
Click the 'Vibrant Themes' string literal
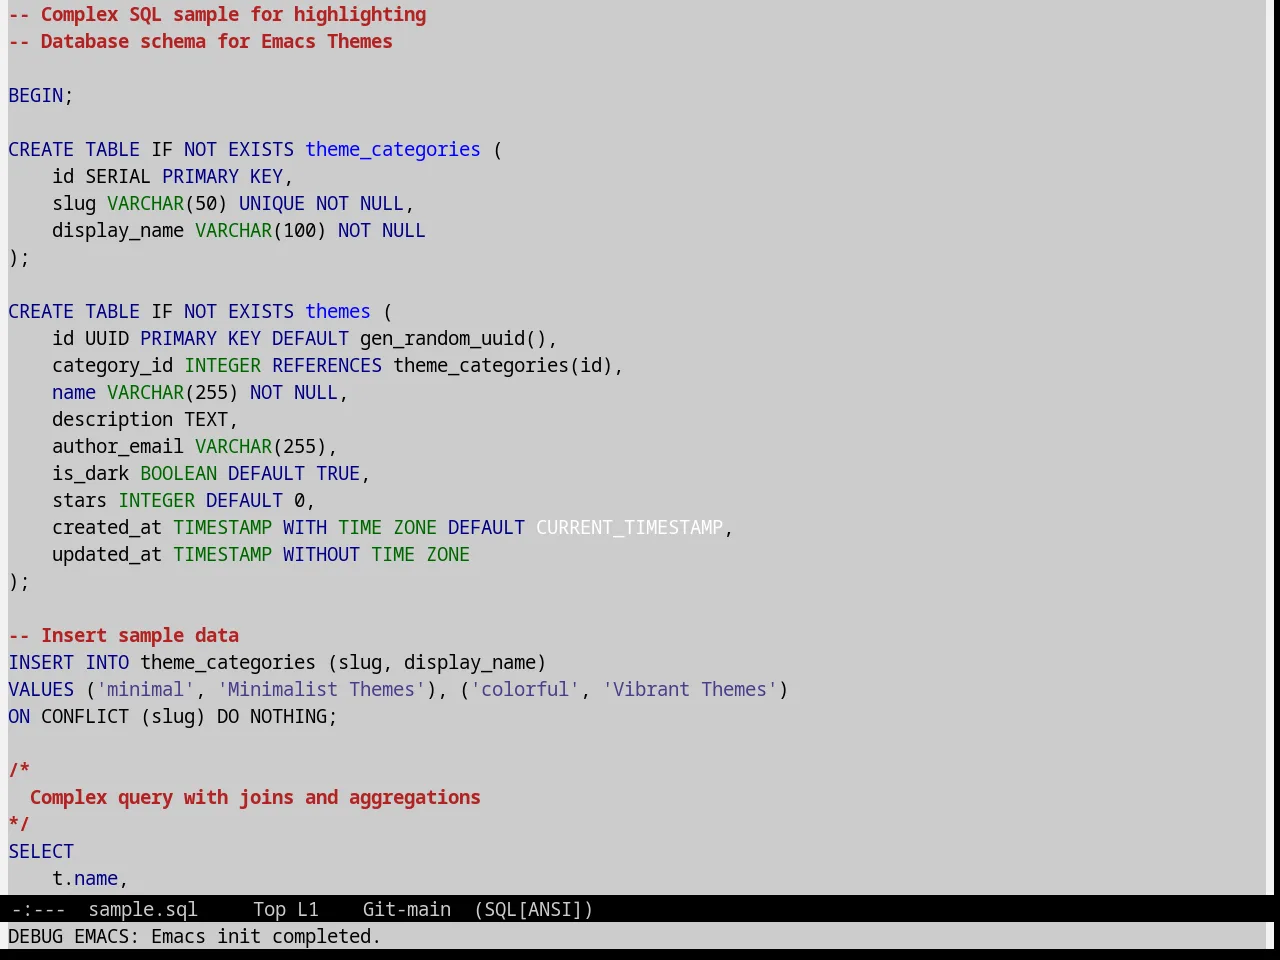690,690
